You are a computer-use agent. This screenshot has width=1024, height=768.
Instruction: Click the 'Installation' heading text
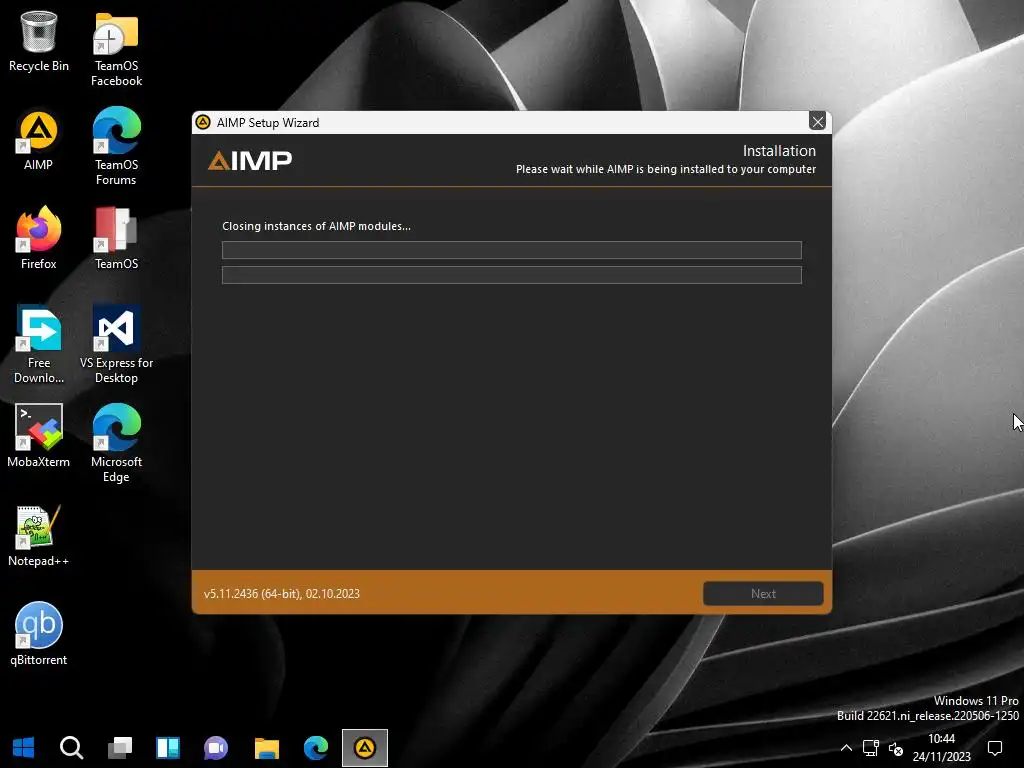click(x=779, y=151)
